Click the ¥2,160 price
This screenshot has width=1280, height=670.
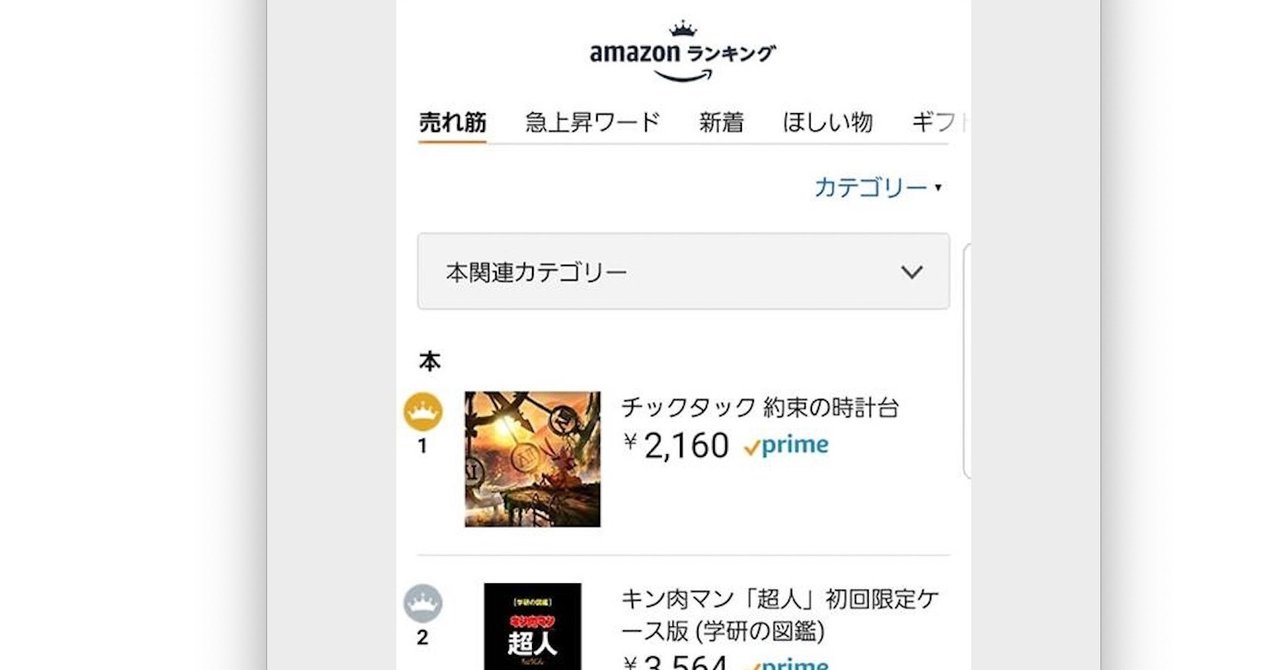677,446
